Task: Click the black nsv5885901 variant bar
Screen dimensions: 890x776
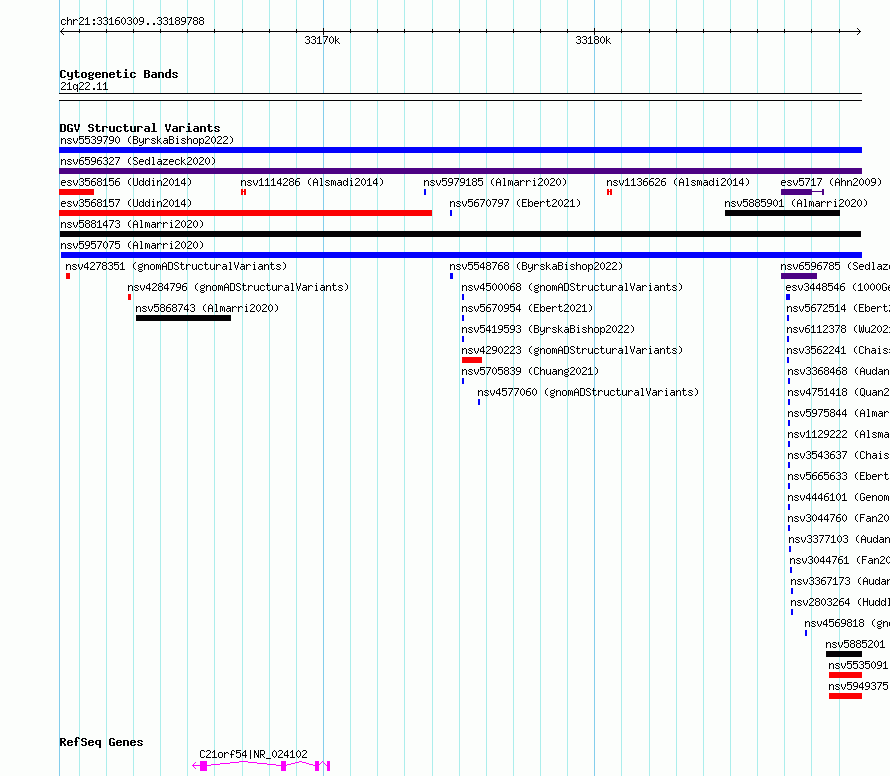Action: pyautogui.click(x=782, y=213)
